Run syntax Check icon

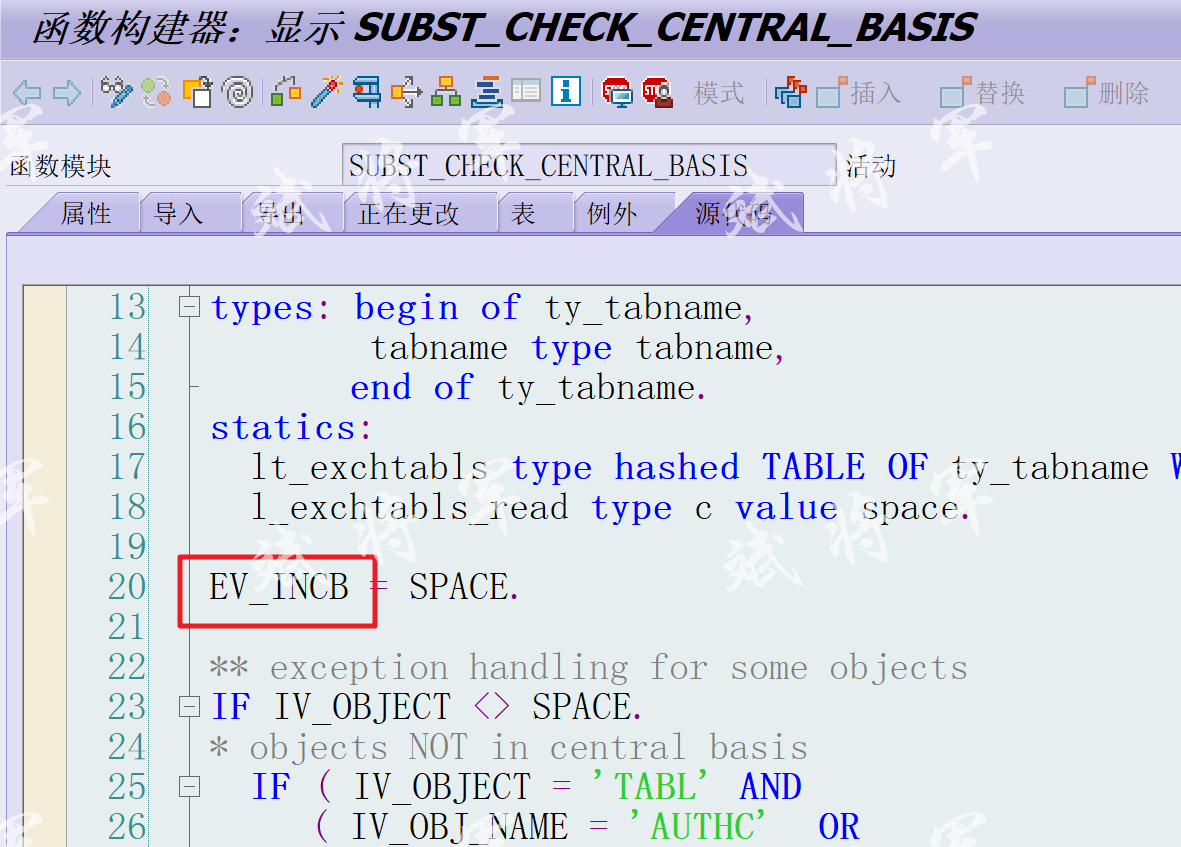pos(286,93)
